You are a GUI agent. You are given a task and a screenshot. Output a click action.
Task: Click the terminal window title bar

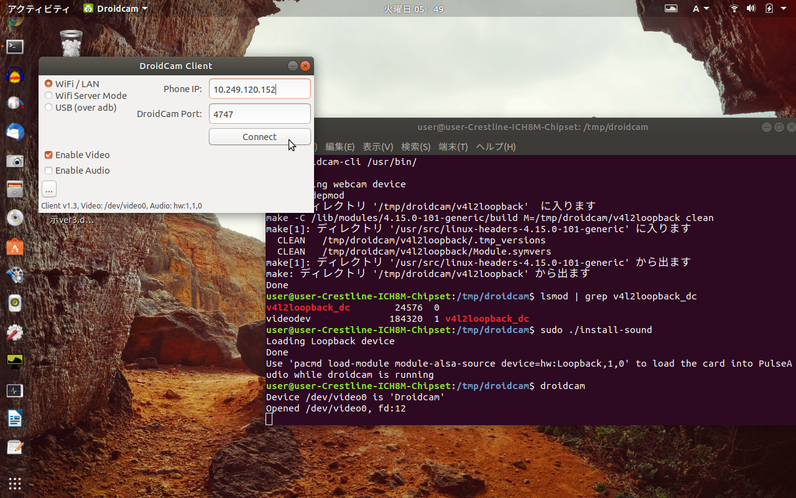tap(533, 127)
